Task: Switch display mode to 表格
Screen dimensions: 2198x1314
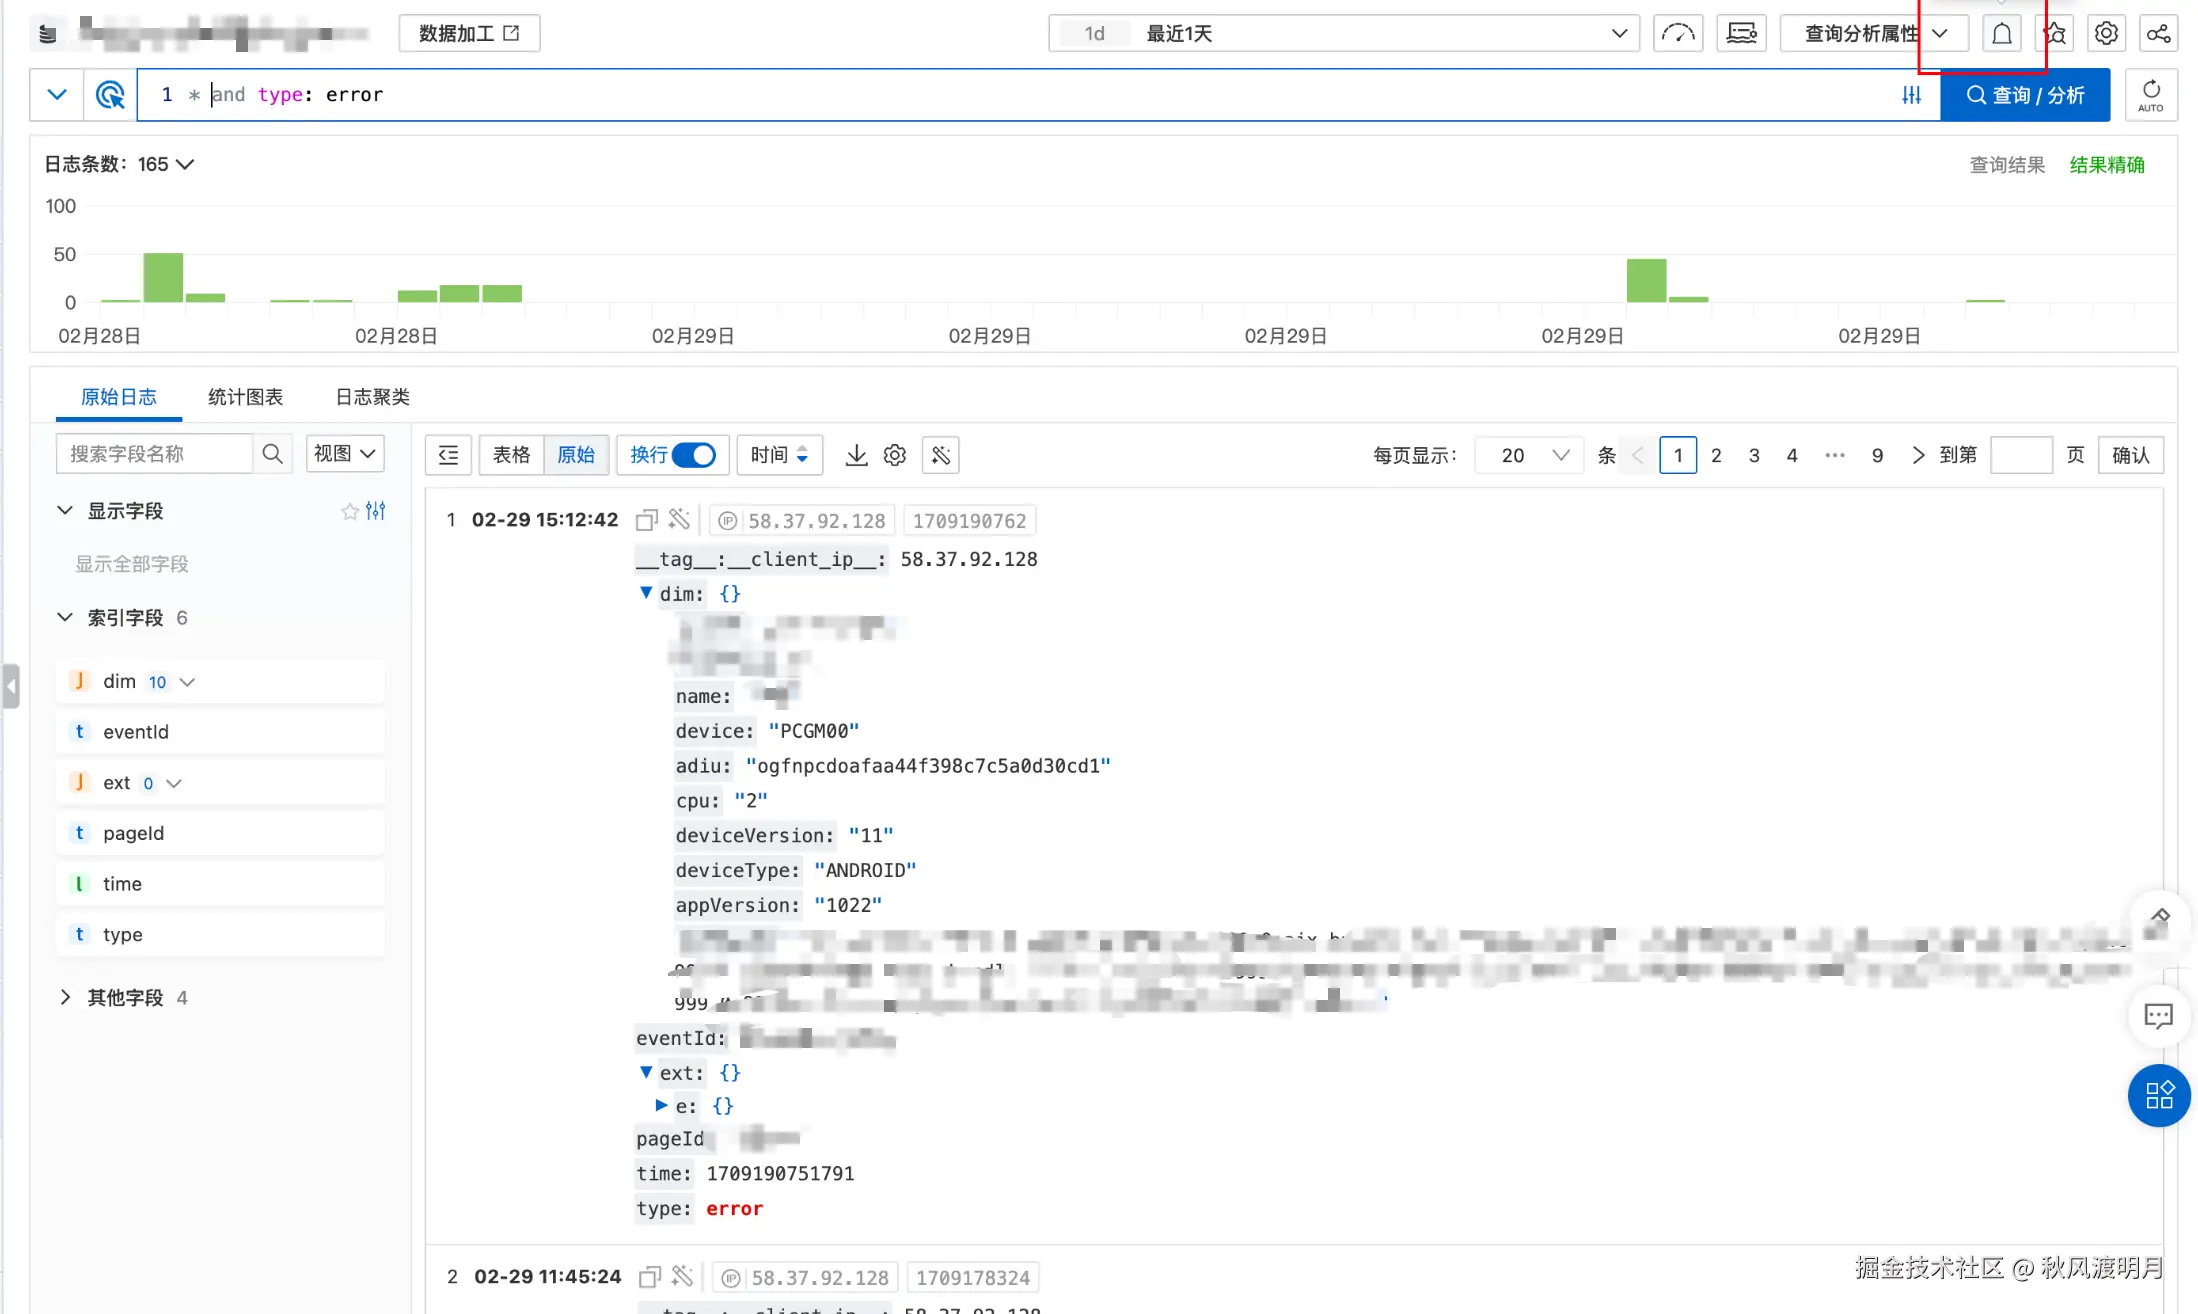Action: [x=511, y=455]
